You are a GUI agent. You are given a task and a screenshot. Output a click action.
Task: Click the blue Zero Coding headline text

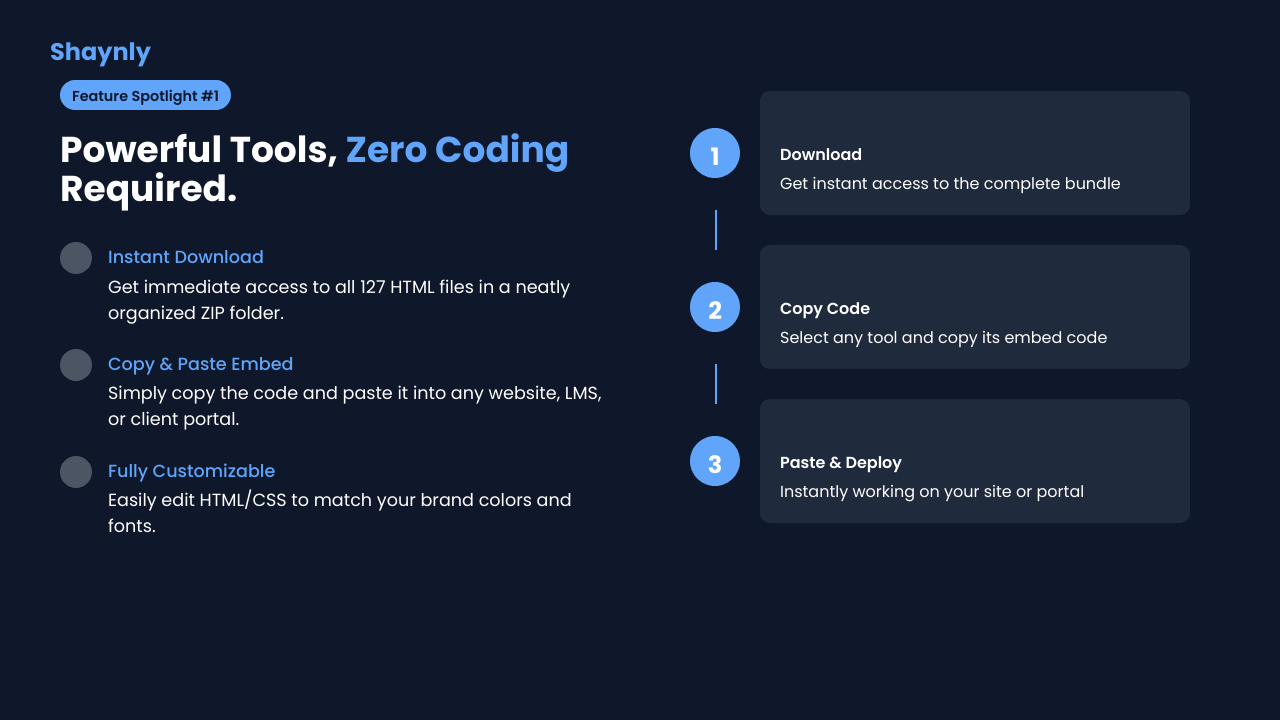click(457, 150)
